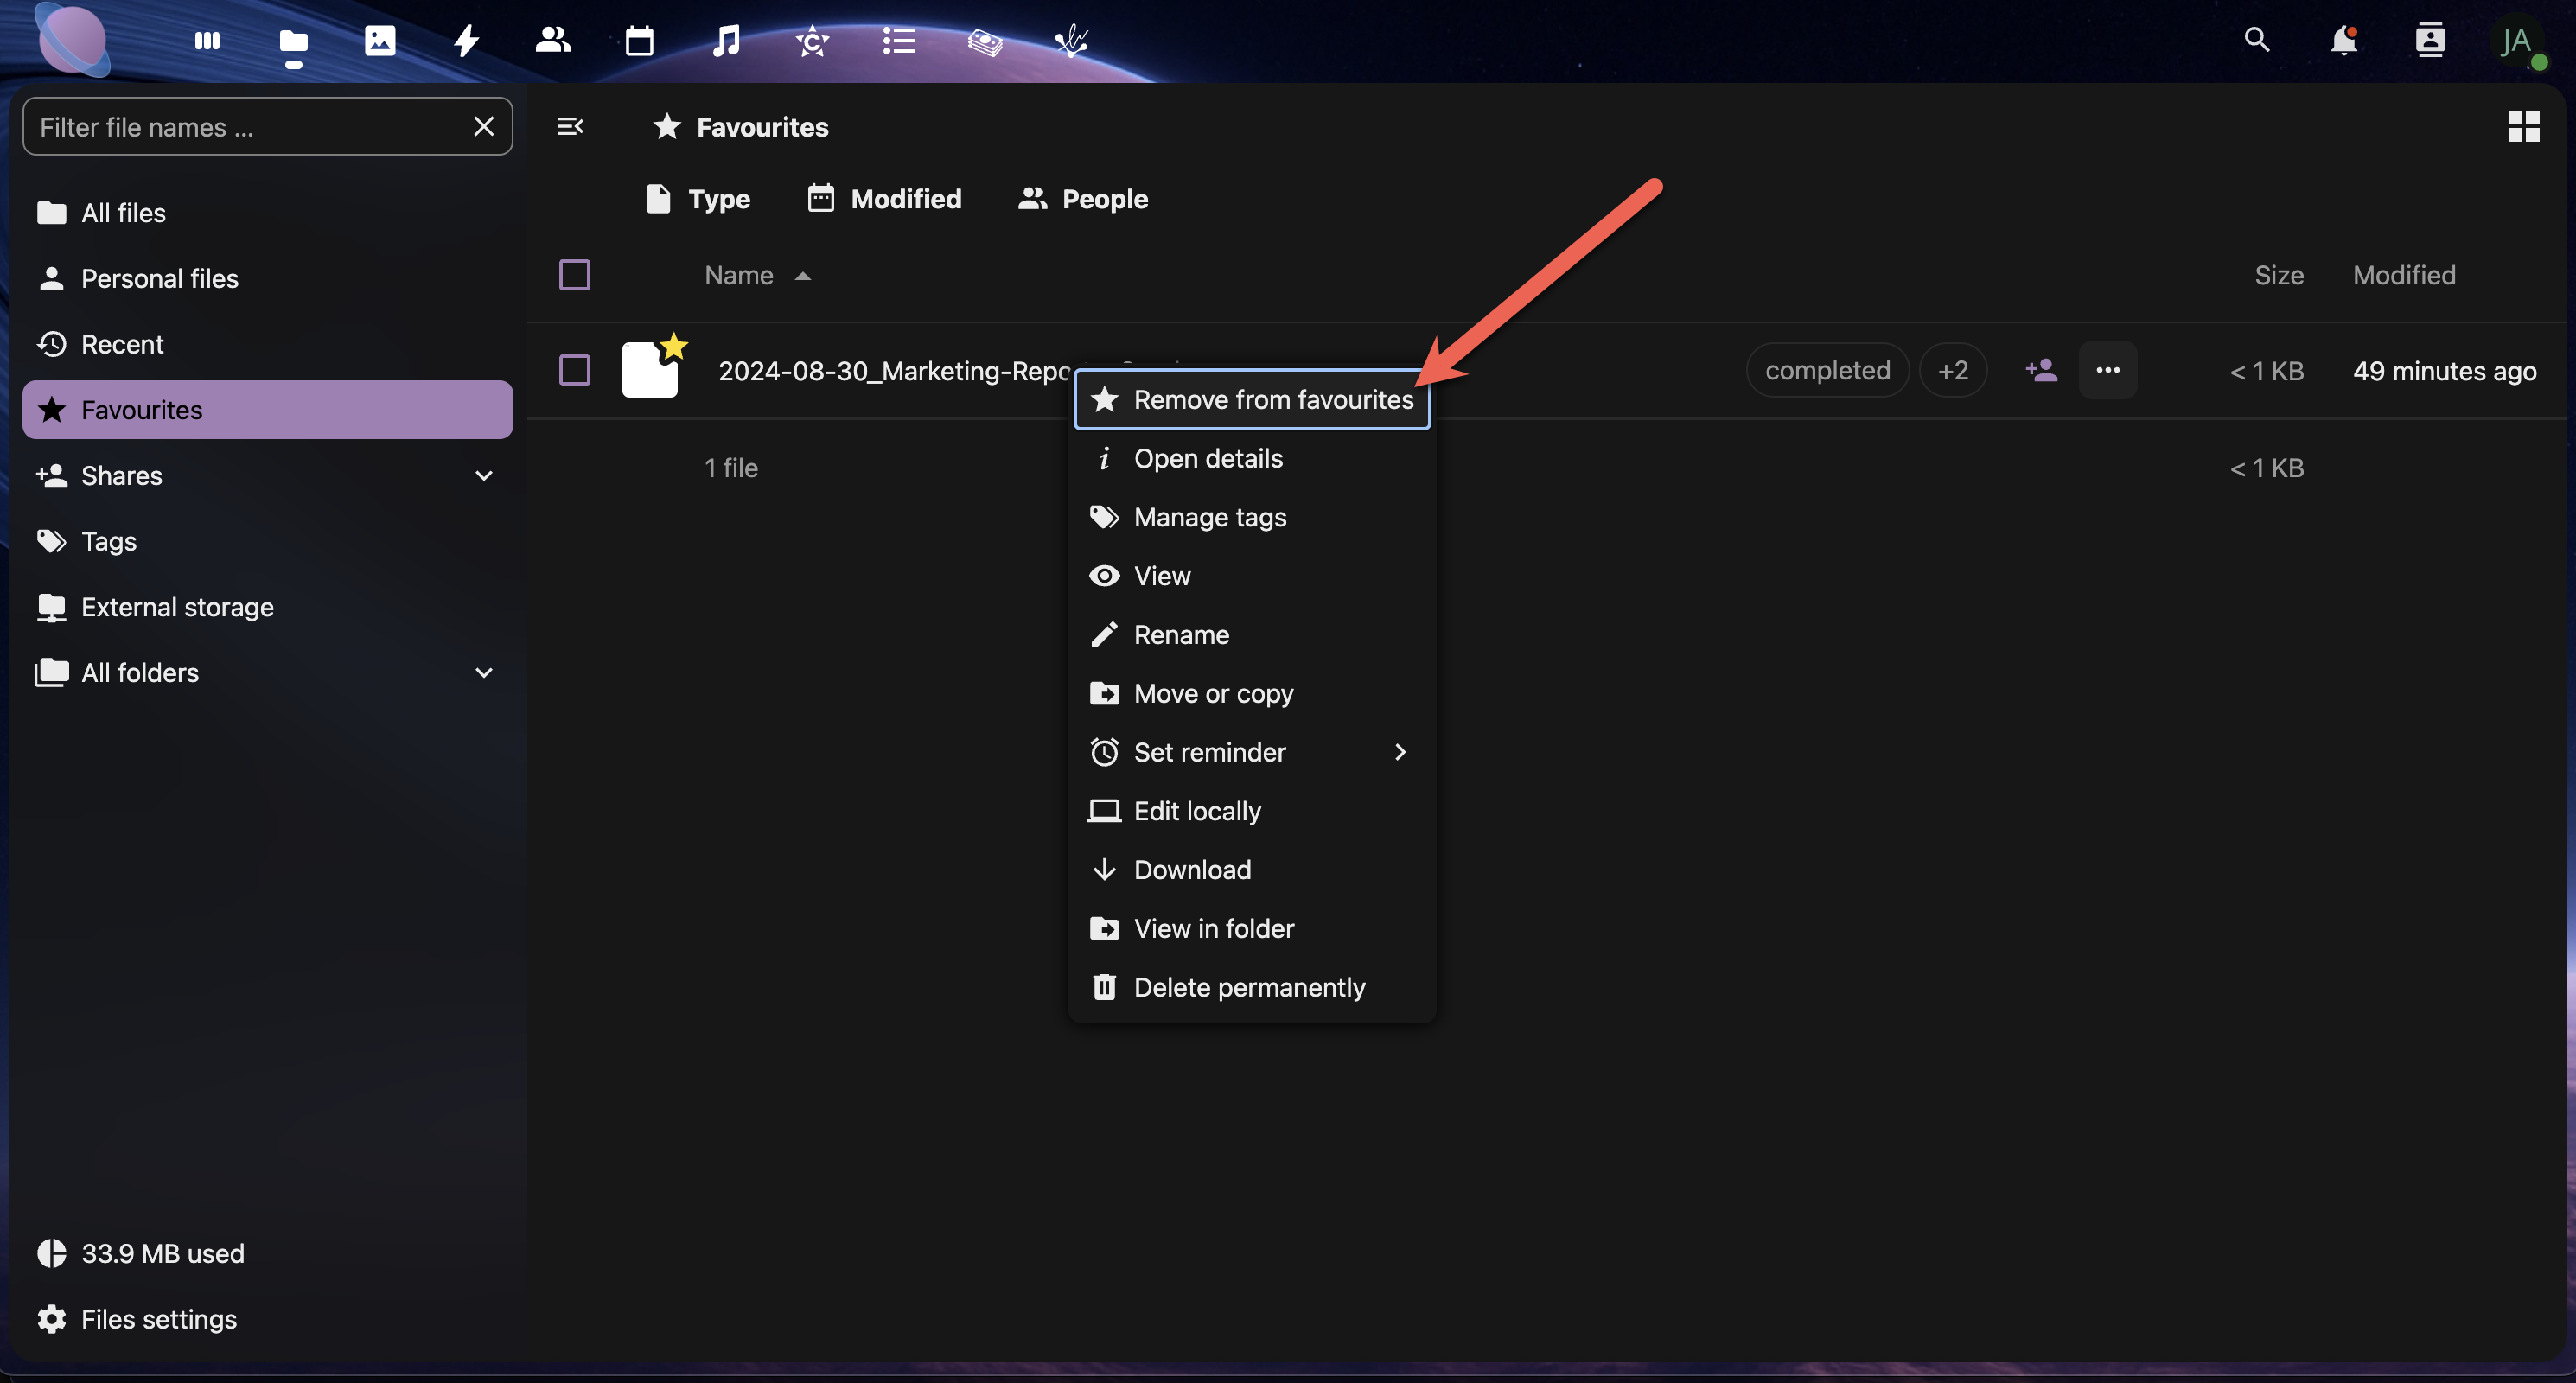Image resolution: width=2576 pixels, height=1383 pixels.
Task: Collapse the files navigation sidebar
Action: (x=570, y=127)
